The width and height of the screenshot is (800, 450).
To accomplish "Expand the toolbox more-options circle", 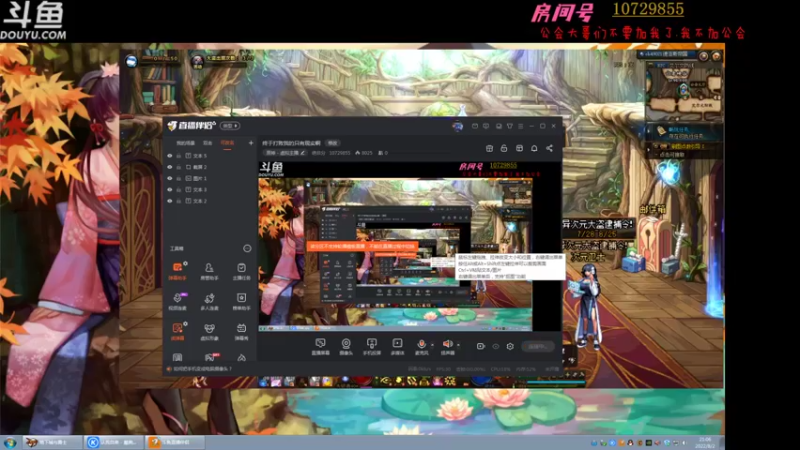I will 247,248.
